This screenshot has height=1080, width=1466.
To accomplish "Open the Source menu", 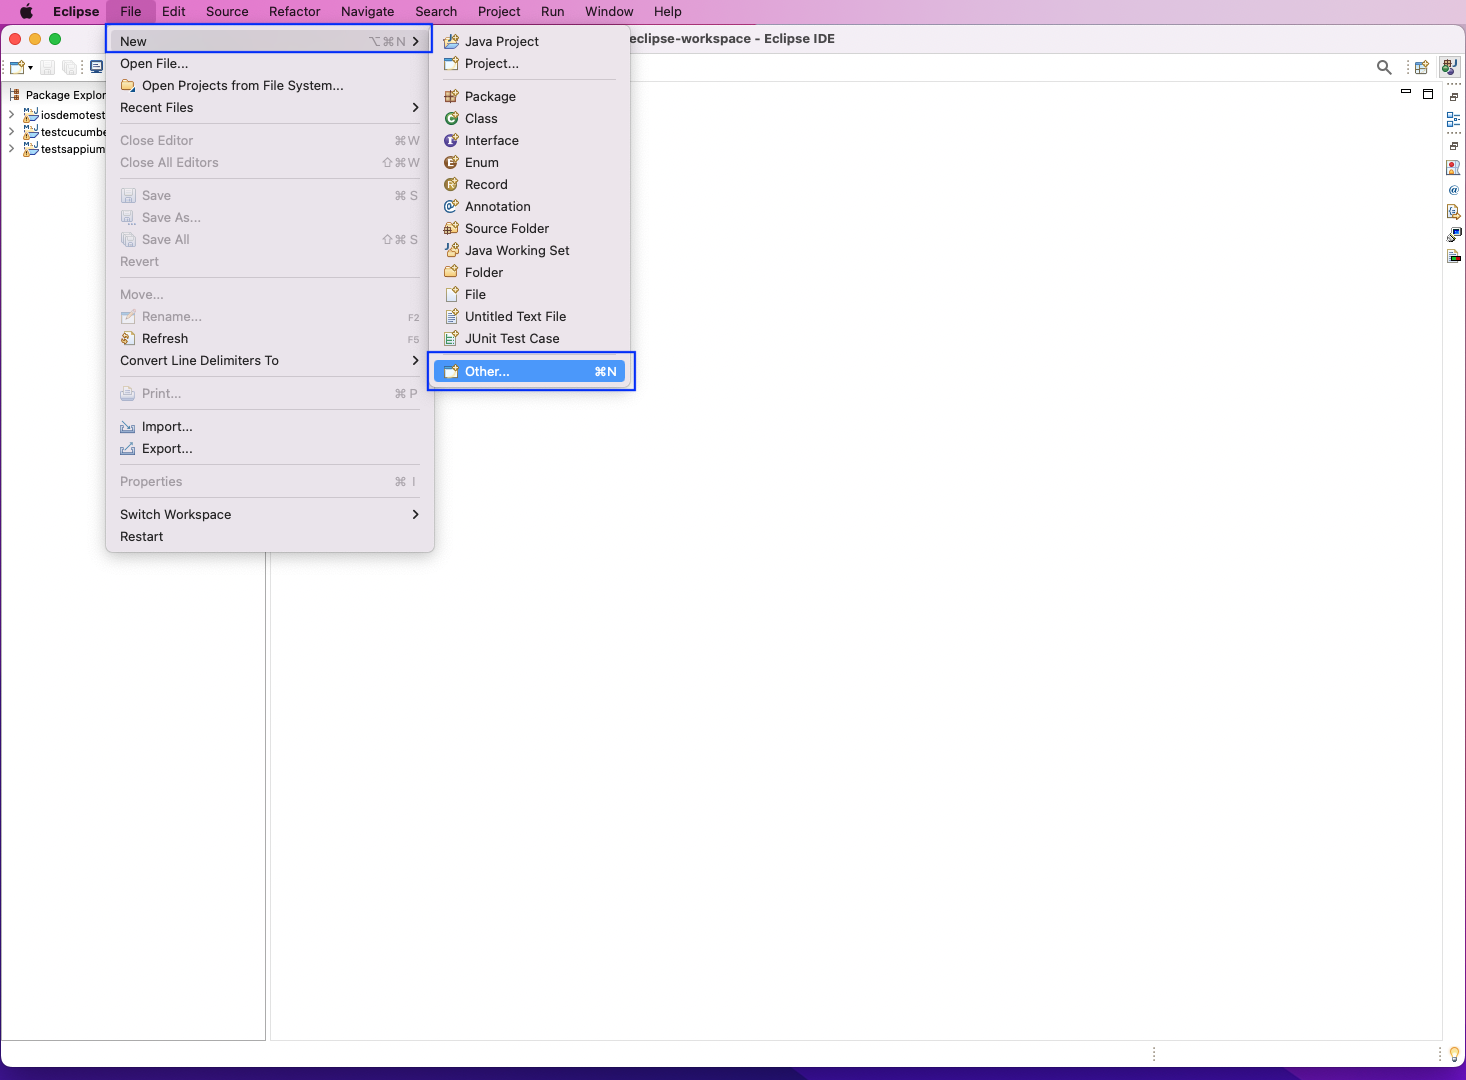I will [227, 11].
